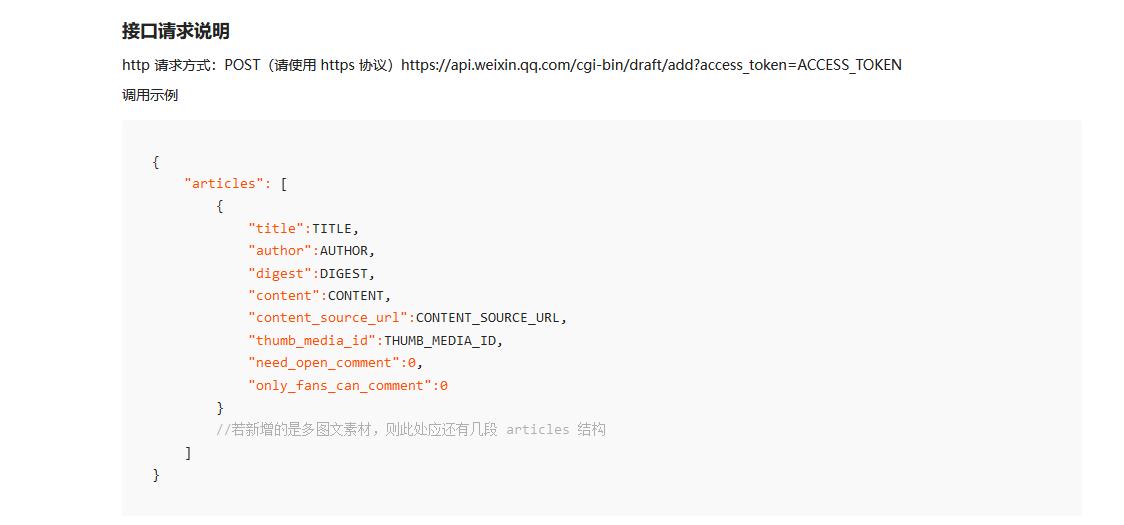Screen dimensions: 1124x525
Task: Click the gray 若新增的是多图文素材 comment line
Action: 410,429
